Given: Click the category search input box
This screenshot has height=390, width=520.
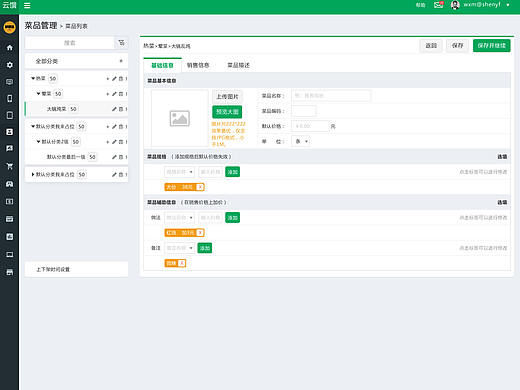Looking at the screenshot, I should (x=70, y=43).
